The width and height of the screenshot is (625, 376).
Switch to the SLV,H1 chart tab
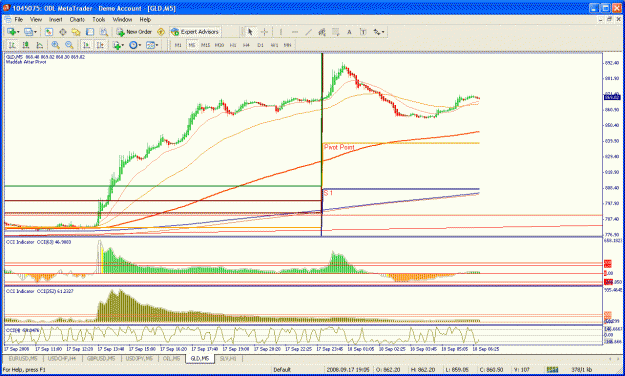tap(228, 358)
